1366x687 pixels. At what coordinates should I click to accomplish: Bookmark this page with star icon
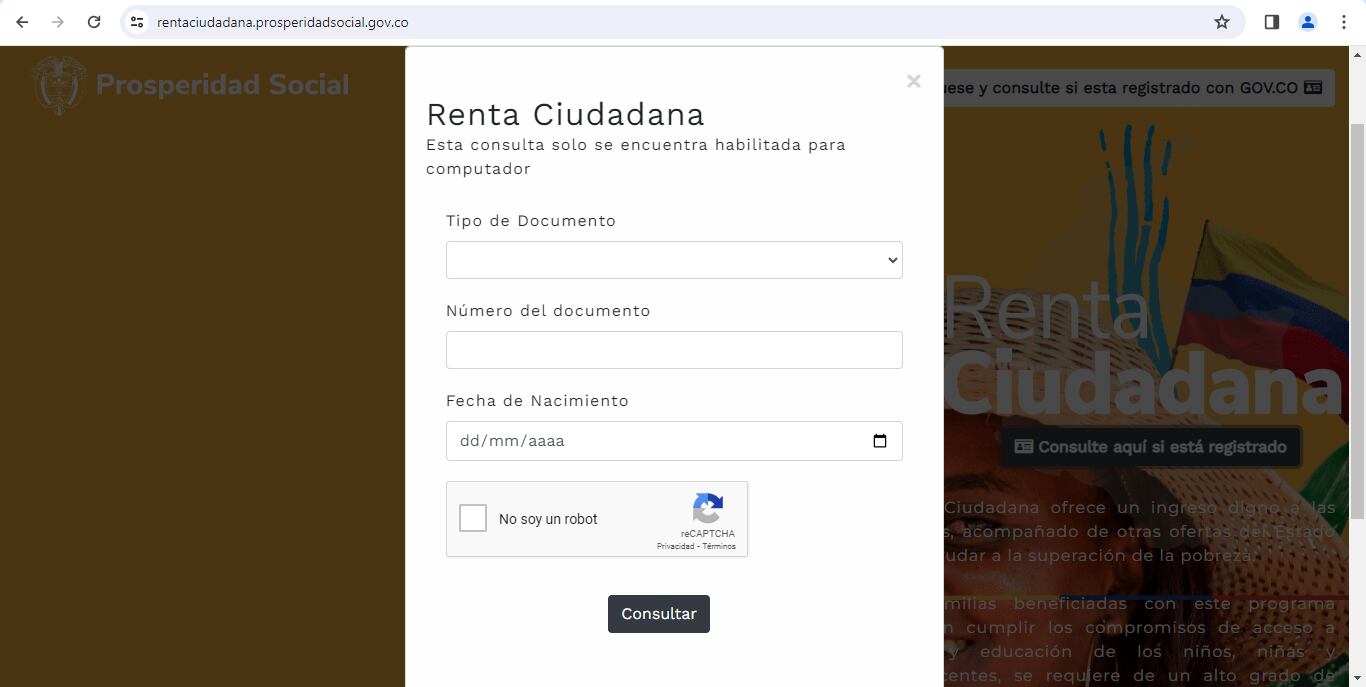point(1221,22)
